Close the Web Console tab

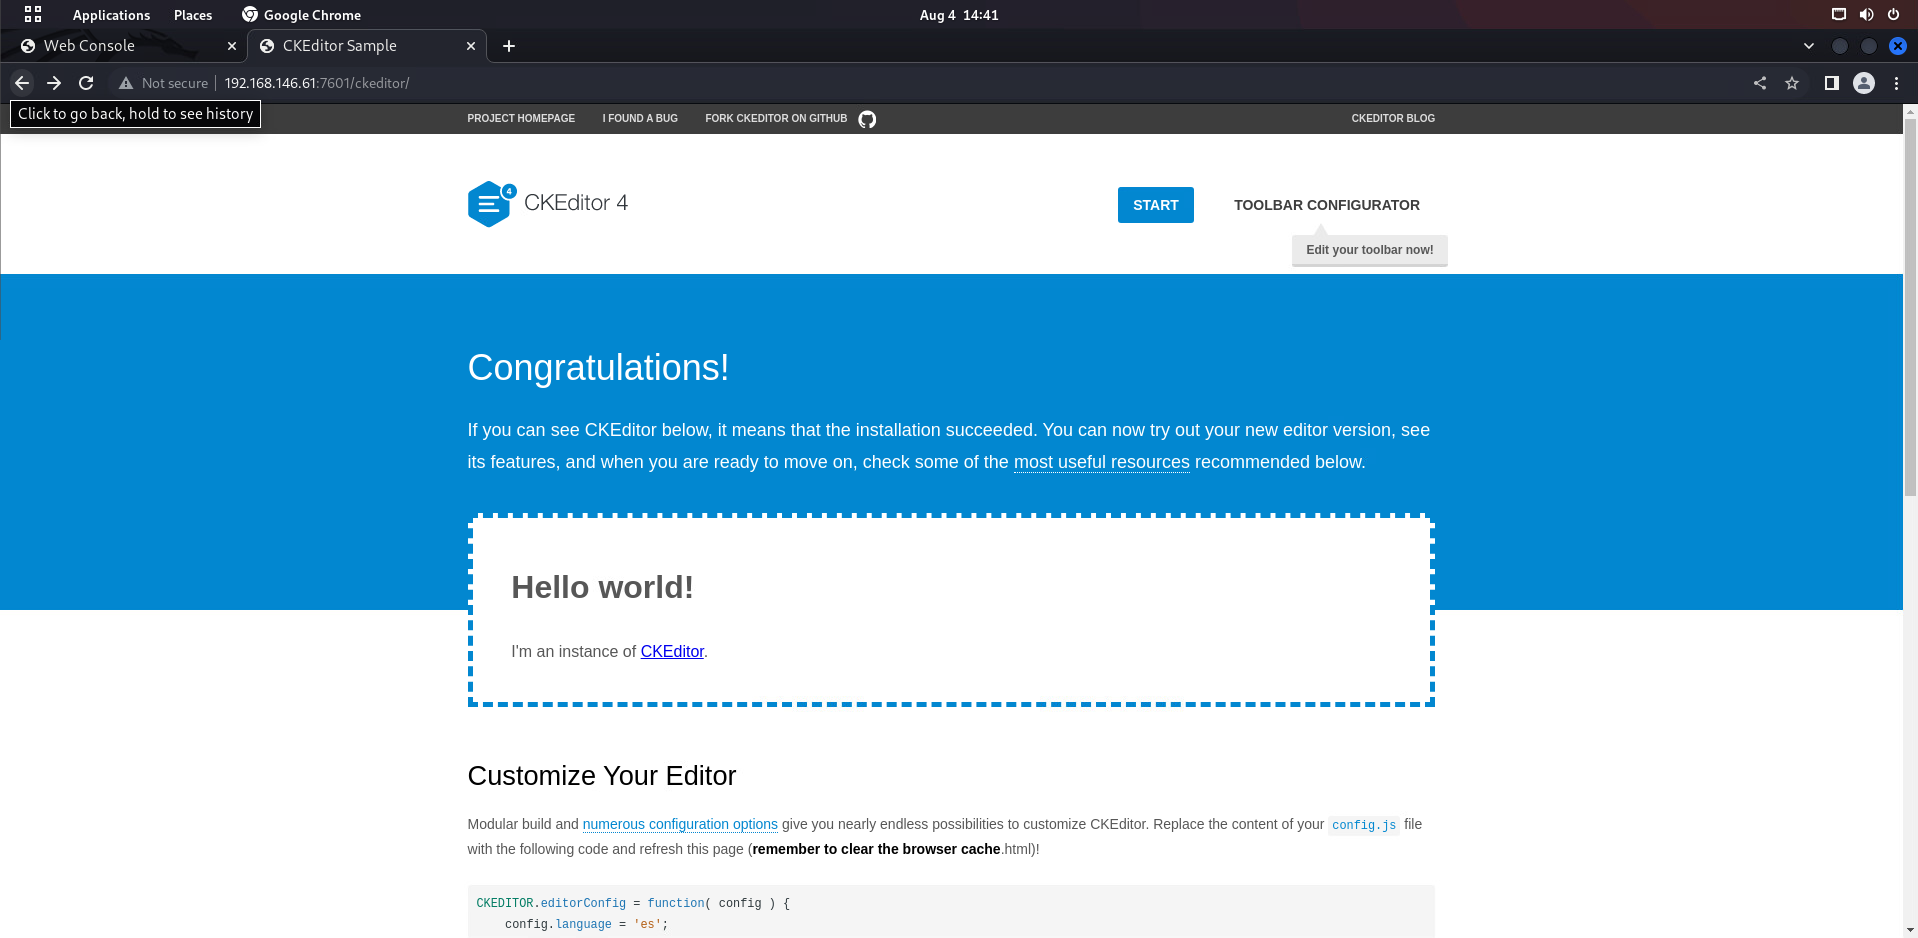tap(232, 46)
